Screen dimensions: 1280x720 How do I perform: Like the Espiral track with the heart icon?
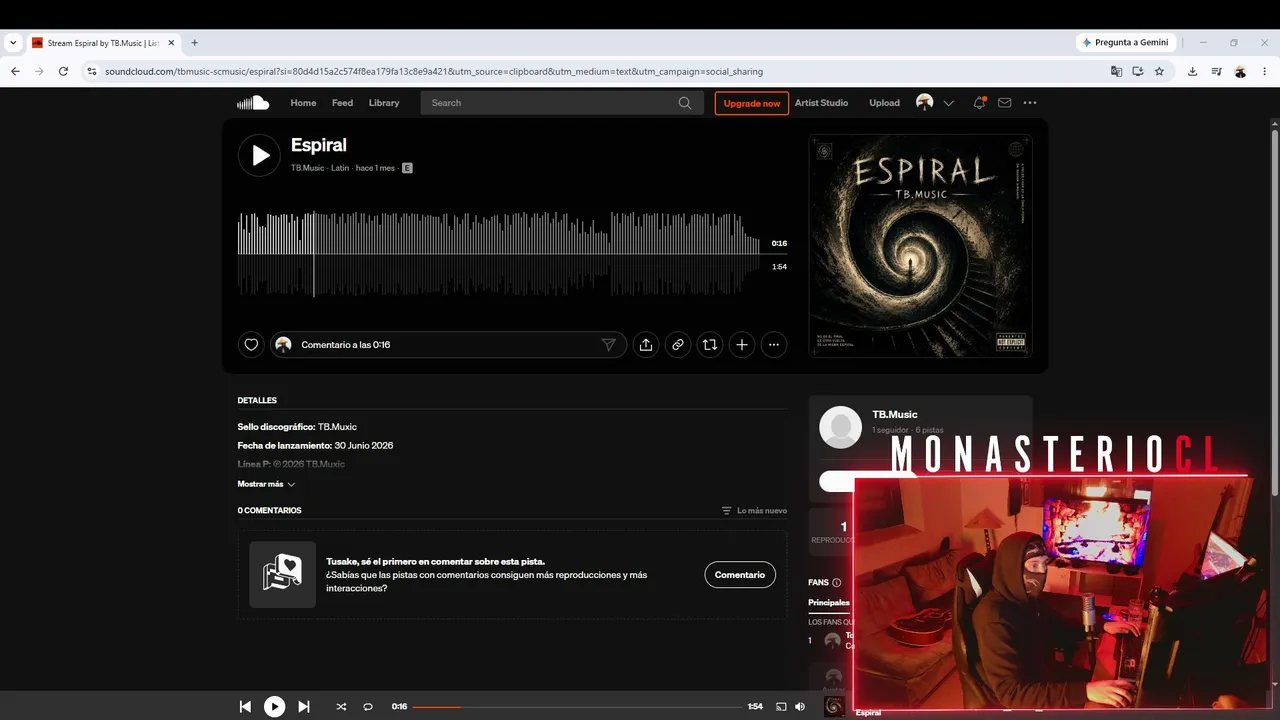251,345
